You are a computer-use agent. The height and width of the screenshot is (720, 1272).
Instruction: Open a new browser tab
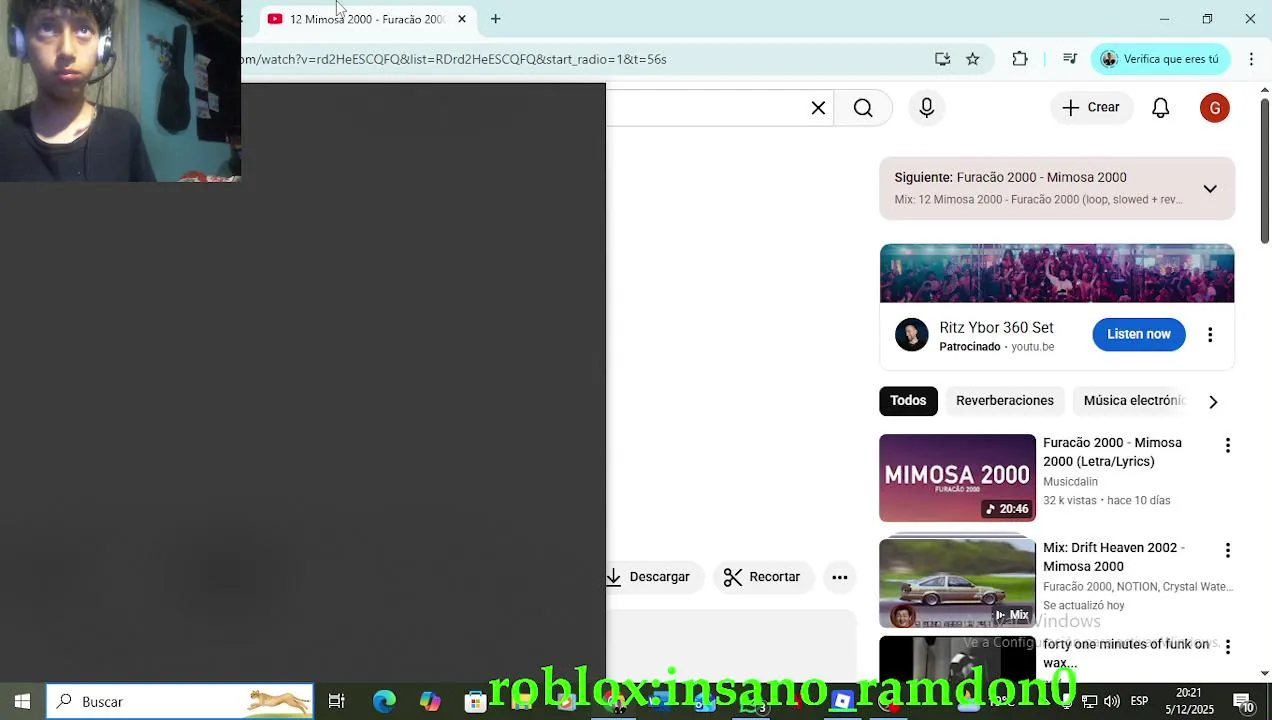(x=495, y=19)
